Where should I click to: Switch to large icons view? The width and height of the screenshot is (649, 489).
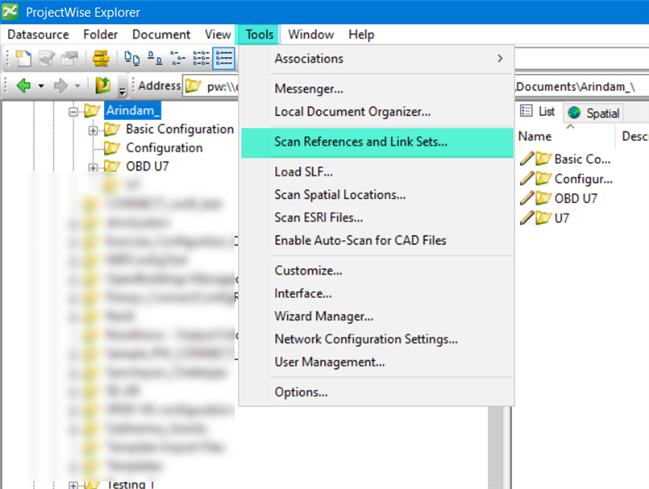(132, 58)
